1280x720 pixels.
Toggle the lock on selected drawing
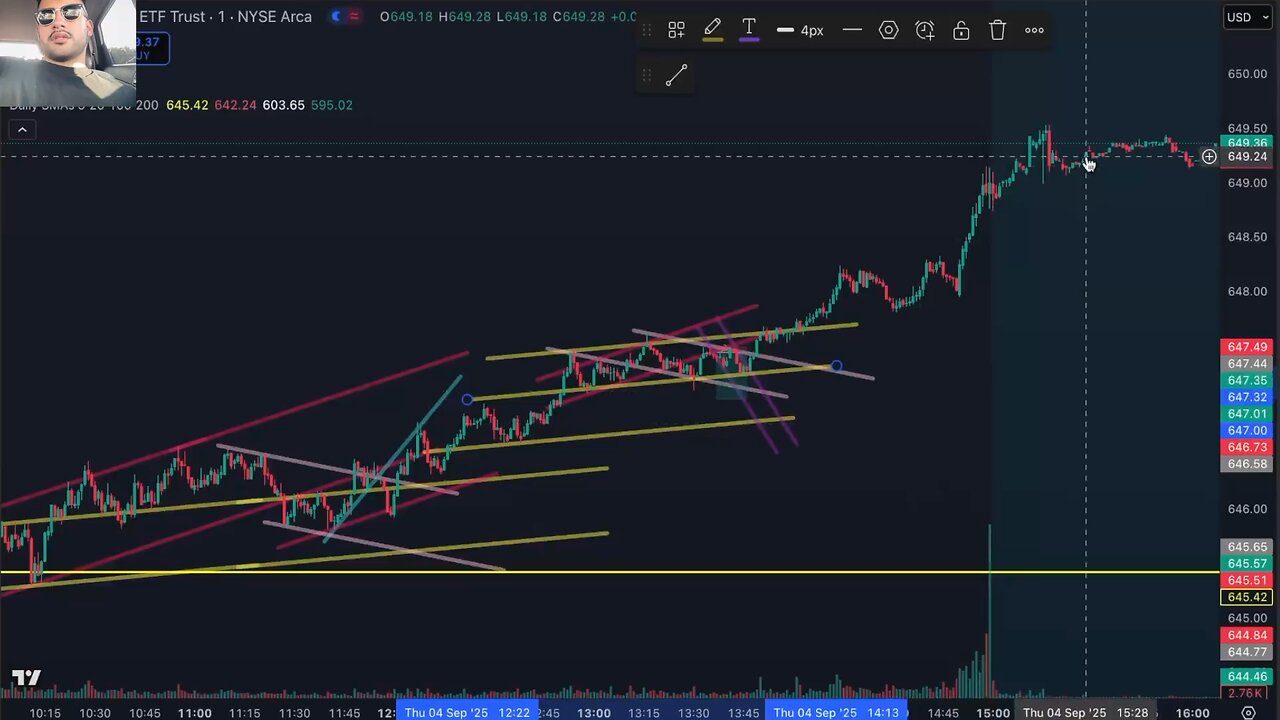[x=961, y=30]
